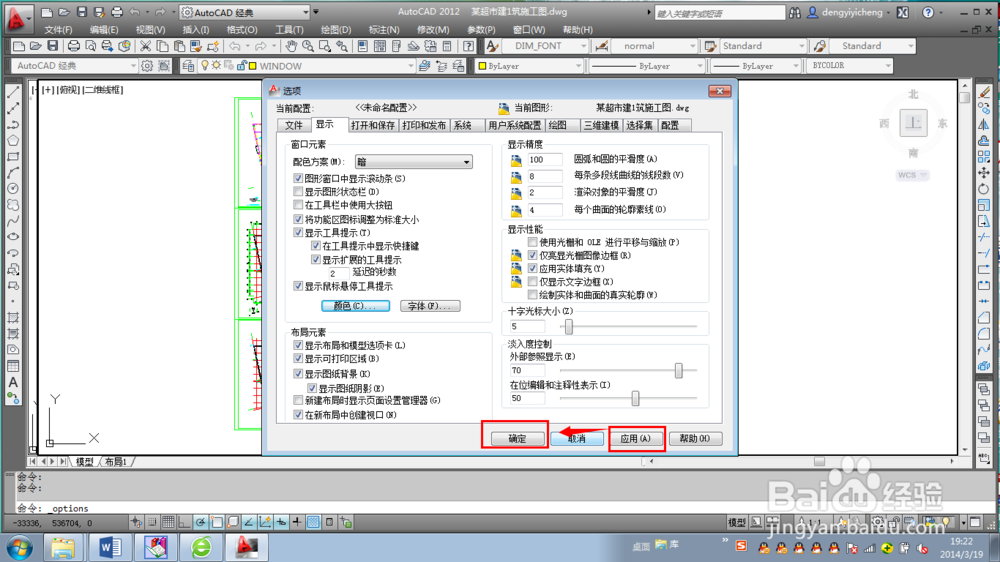Open the AutoCAD 经典 workspace dropdown in title bar

(245, 12)
